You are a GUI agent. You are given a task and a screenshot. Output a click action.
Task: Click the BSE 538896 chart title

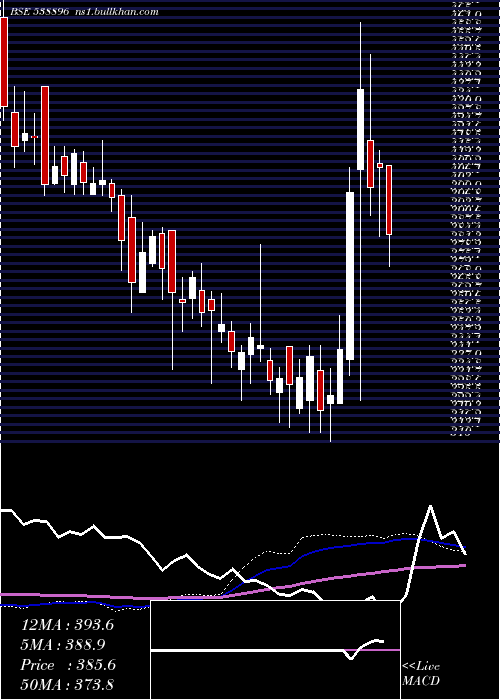(39, 12)
